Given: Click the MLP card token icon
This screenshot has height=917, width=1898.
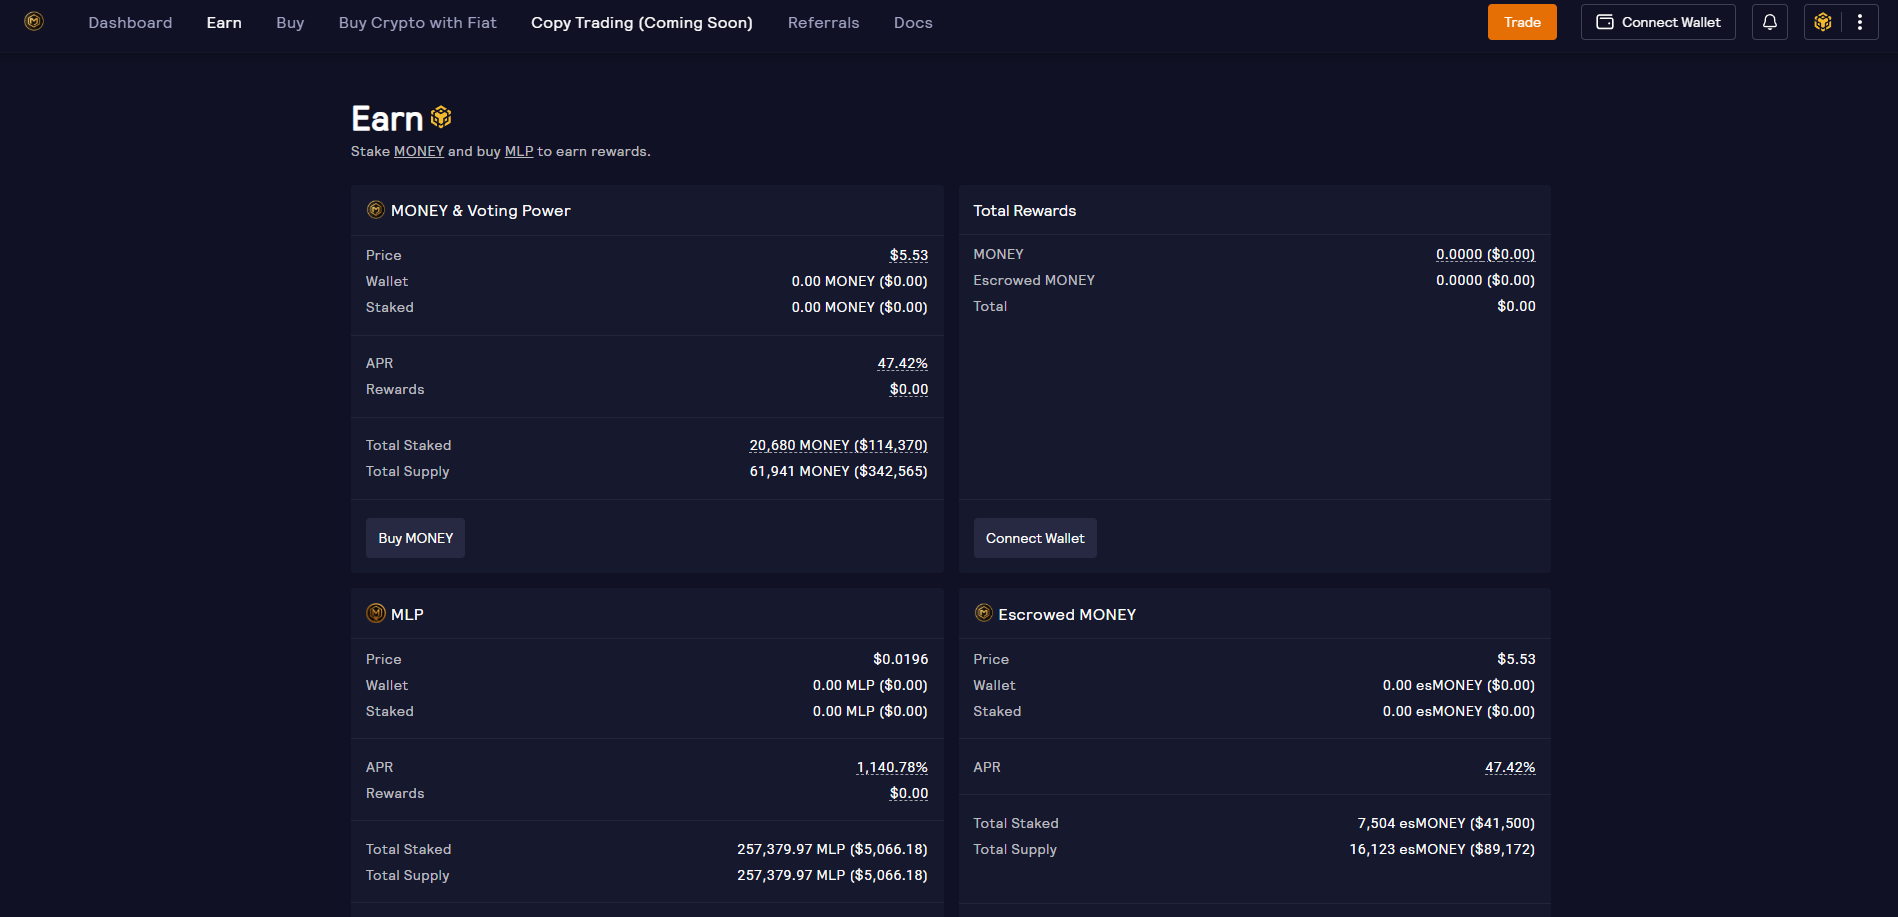Looking at the screenshot, I should [x=376, y=614].
